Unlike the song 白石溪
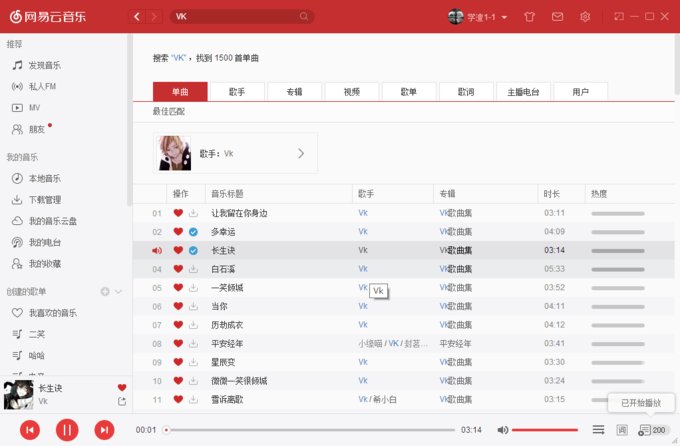 178,269
